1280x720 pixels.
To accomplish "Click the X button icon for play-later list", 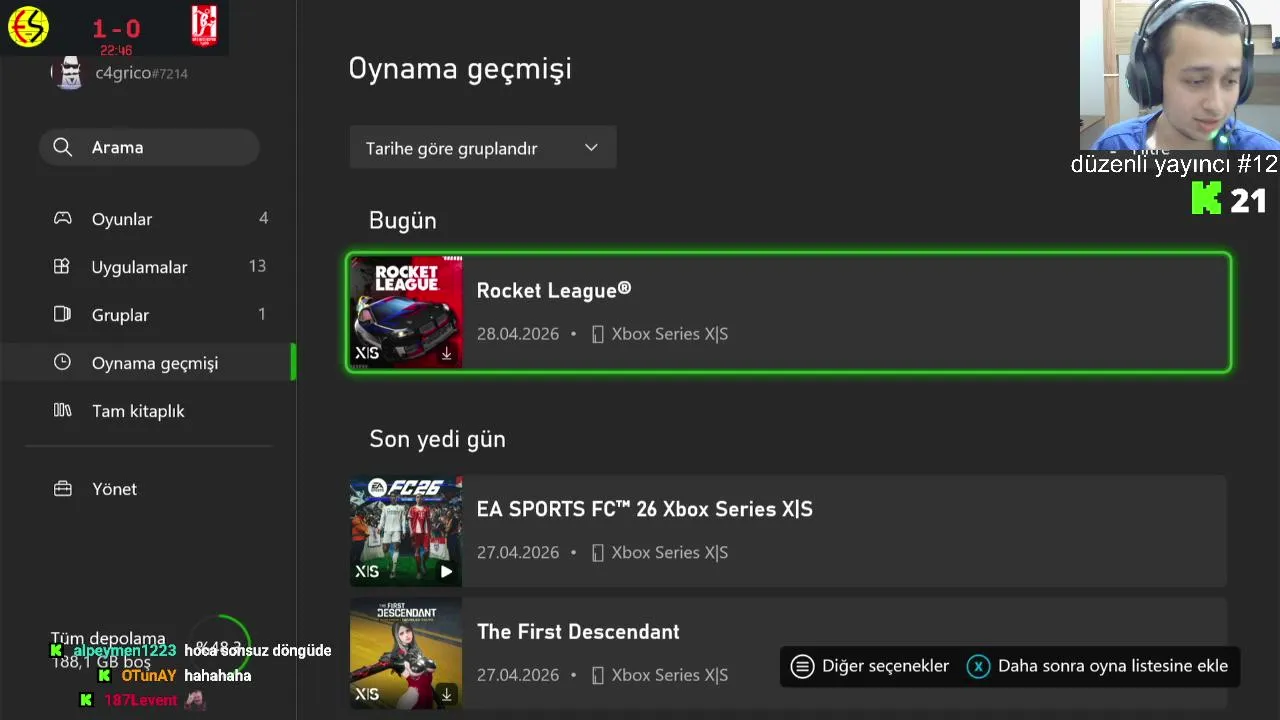I will [x=978, y=666].
